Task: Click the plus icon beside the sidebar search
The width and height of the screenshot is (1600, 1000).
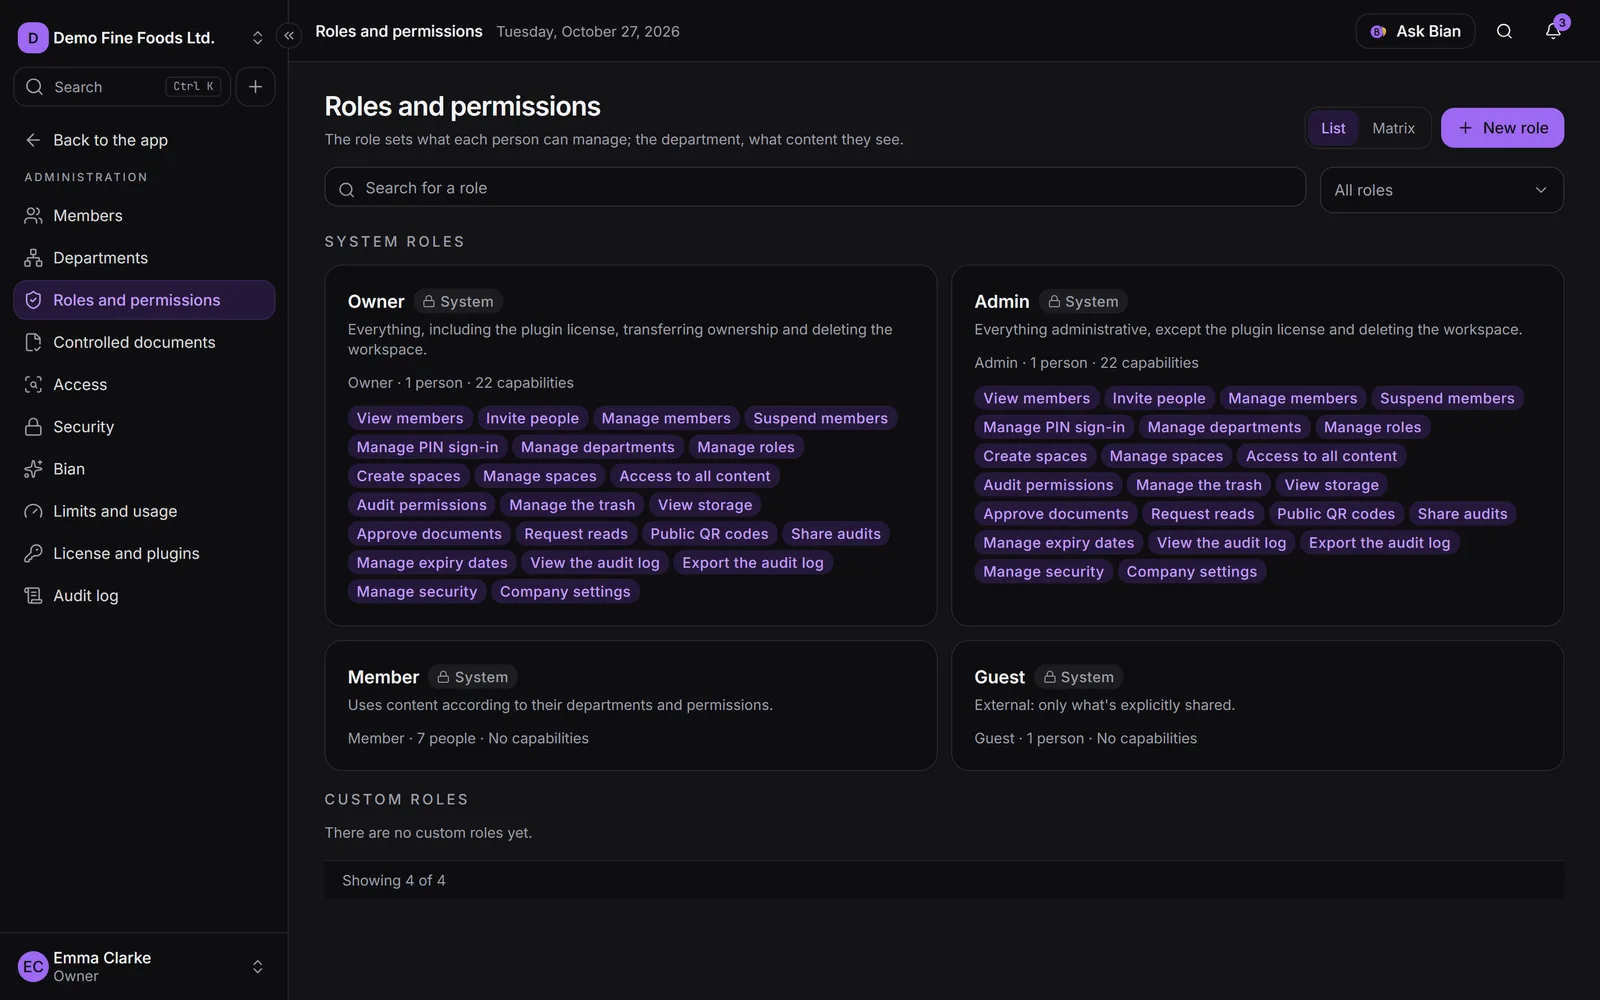Action: (255, 87)
